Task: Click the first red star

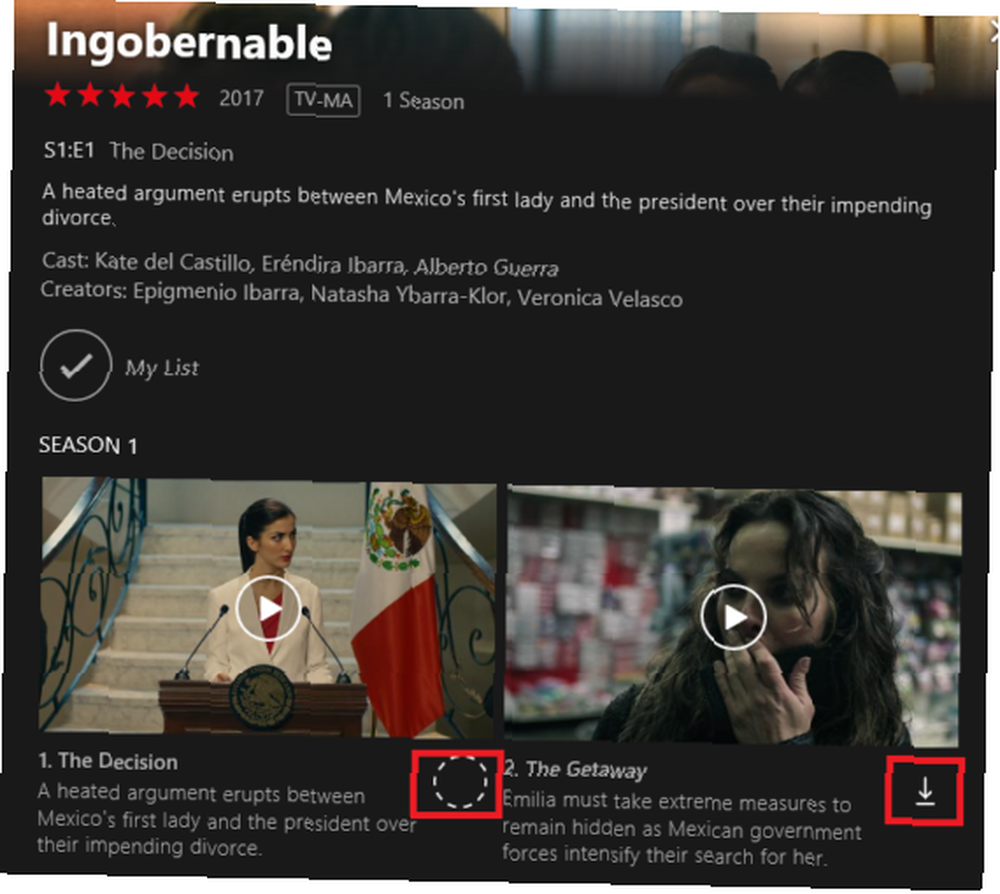Action: pos(57,94)
